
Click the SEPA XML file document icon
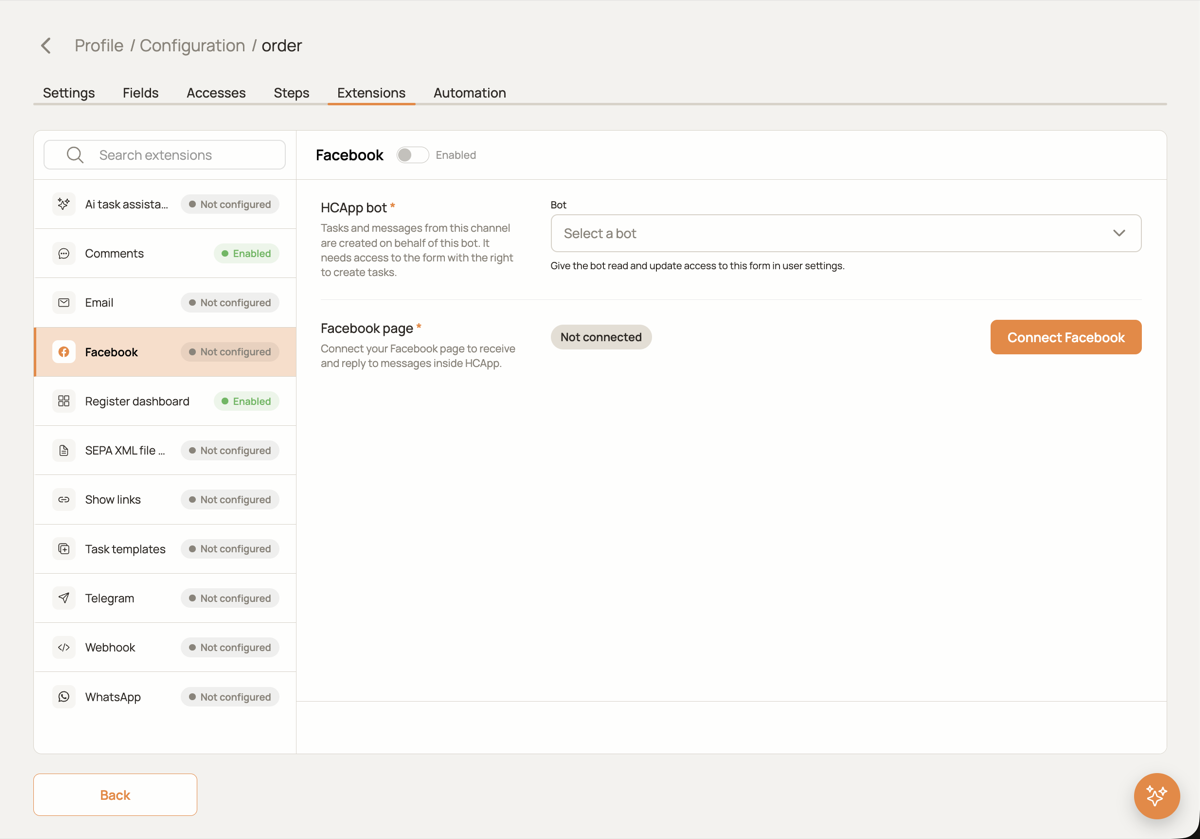point(64,451)
